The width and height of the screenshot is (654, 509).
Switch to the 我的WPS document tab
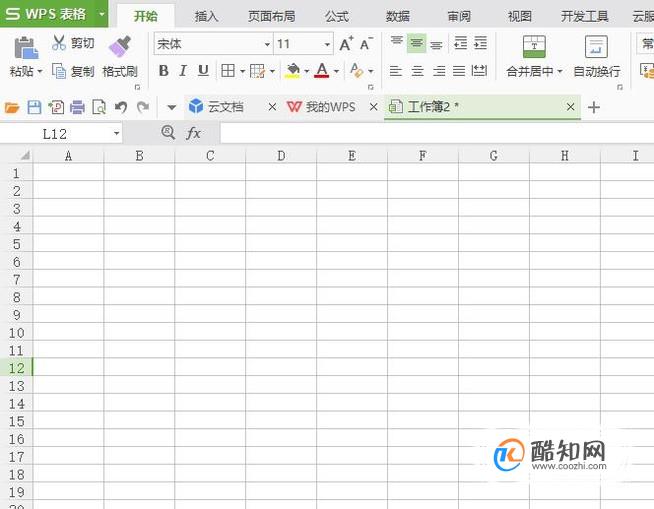[x=330, y=107]
